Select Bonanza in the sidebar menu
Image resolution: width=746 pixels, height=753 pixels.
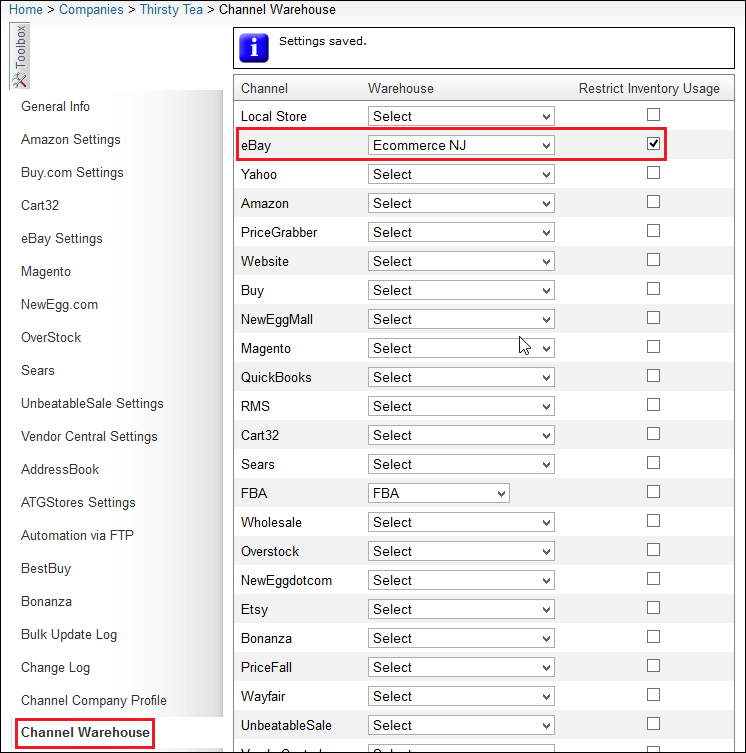46,601
